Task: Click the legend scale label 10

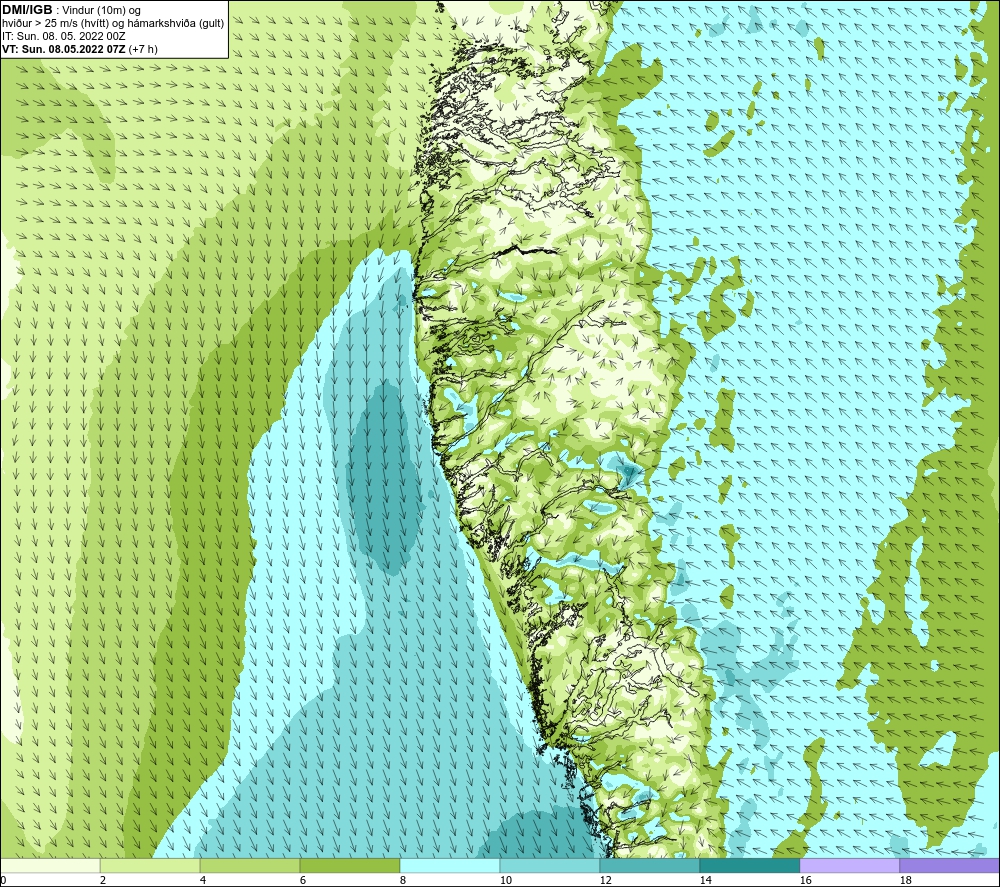Action: click(x=505, y=880)
